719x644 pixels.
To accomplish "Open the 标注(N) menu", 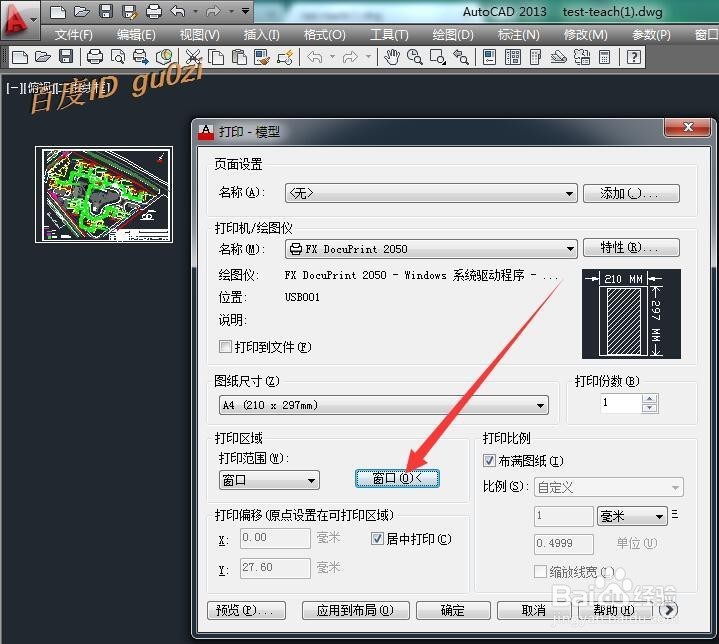I will pyautogui.click(x=519, y=35).
